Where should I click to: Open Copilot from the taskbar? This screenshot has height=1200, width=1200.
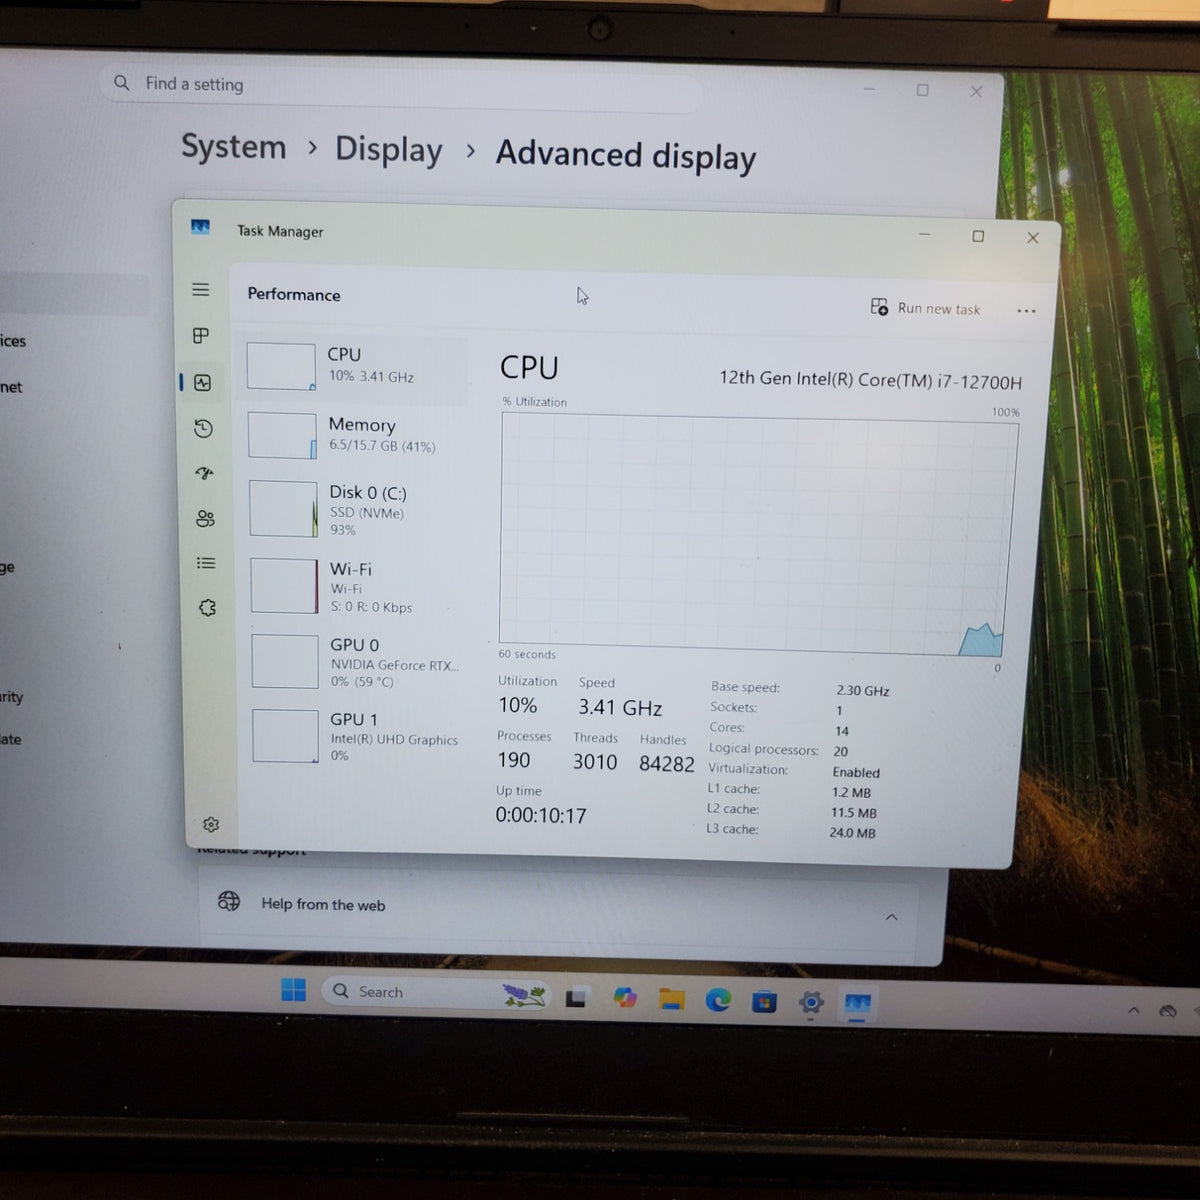(625, 998)
